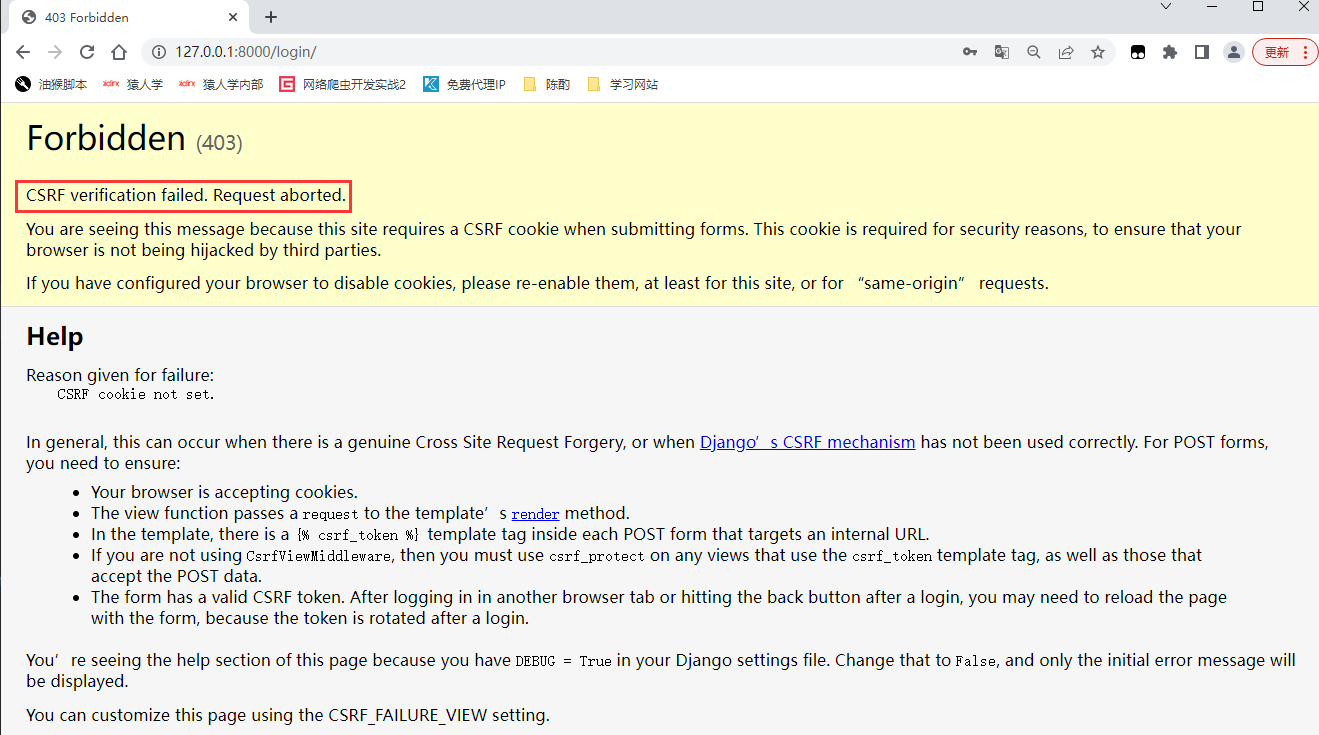Click the render method link

click(535, 514)
